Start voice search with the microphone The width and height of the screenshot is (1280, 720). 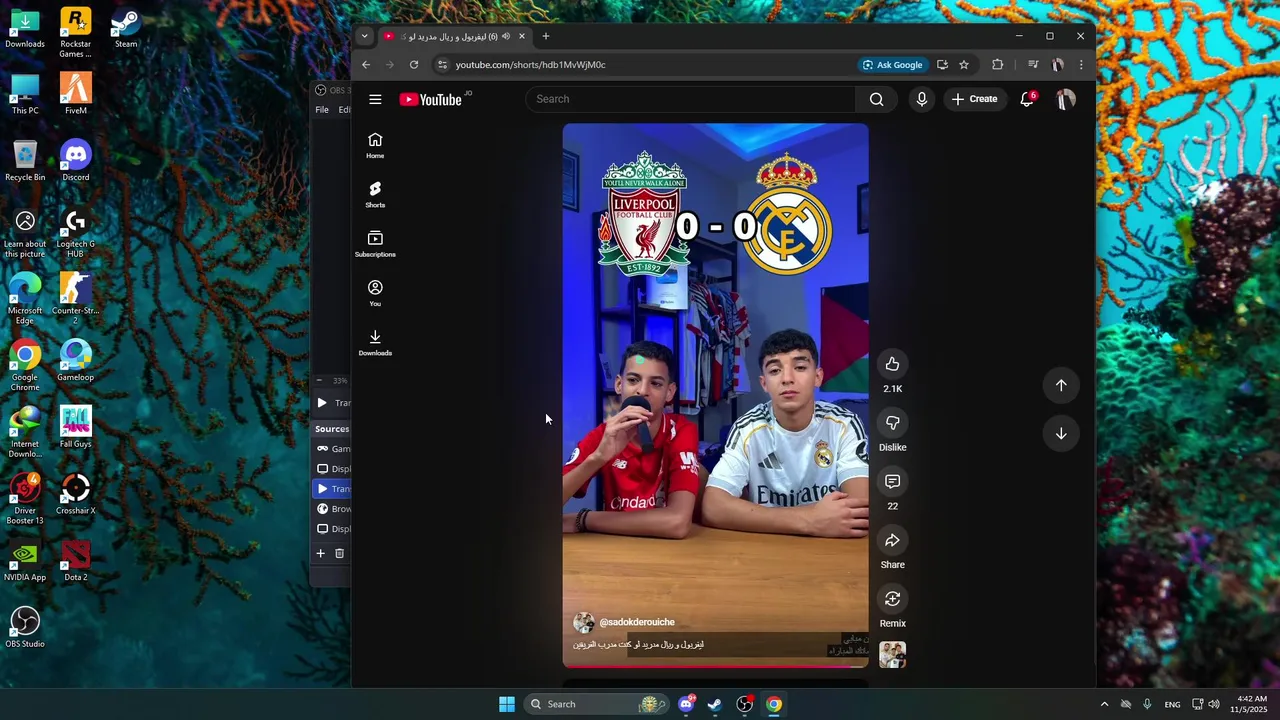(921, 99)
